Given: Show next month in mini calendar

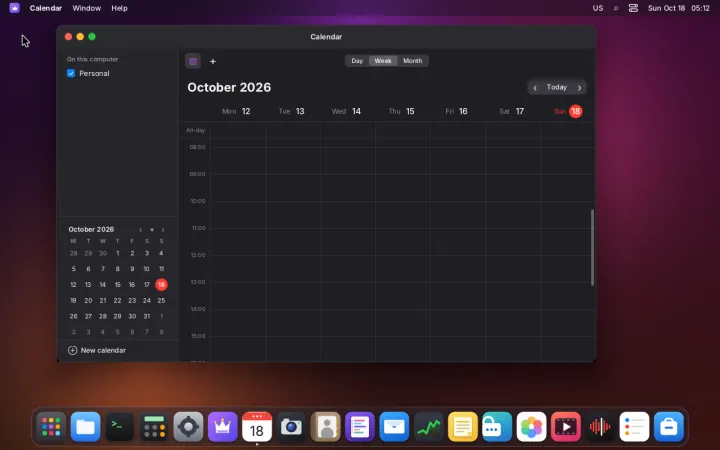Looking at the screenshot, I should coord(163,230).
